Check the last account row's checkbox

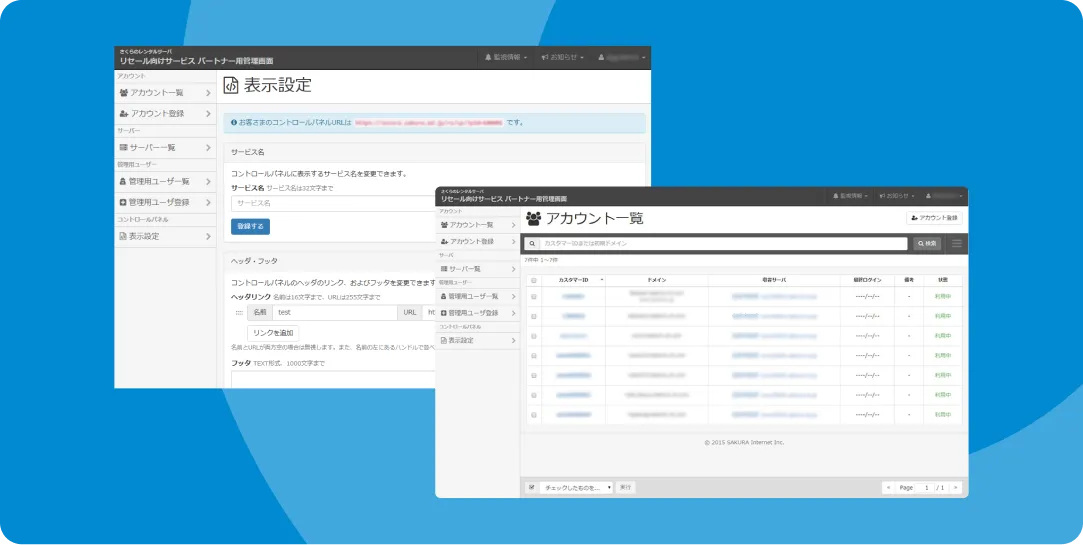click(533, 414)
